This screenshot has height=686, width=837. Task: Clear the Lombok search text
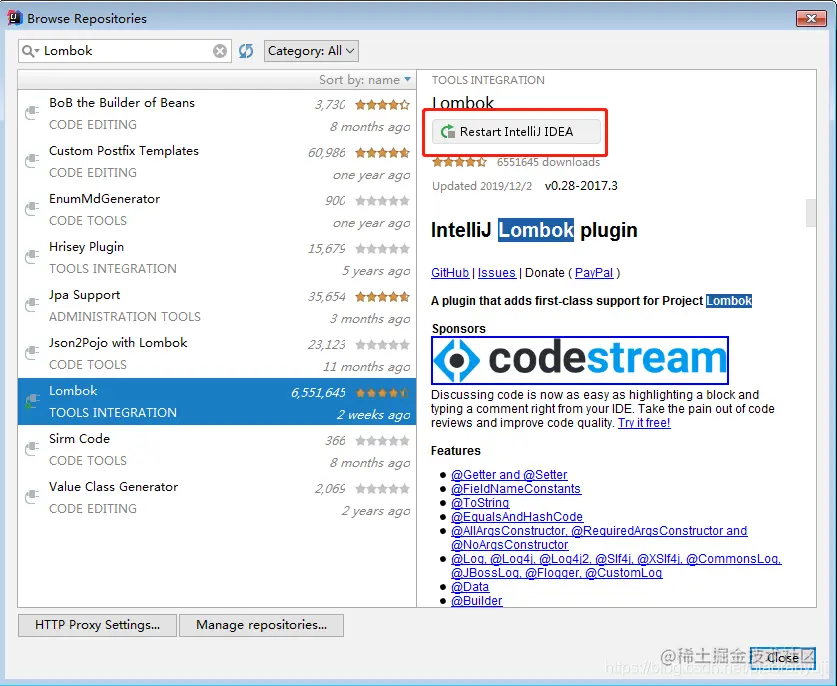(x=220, y=51)
